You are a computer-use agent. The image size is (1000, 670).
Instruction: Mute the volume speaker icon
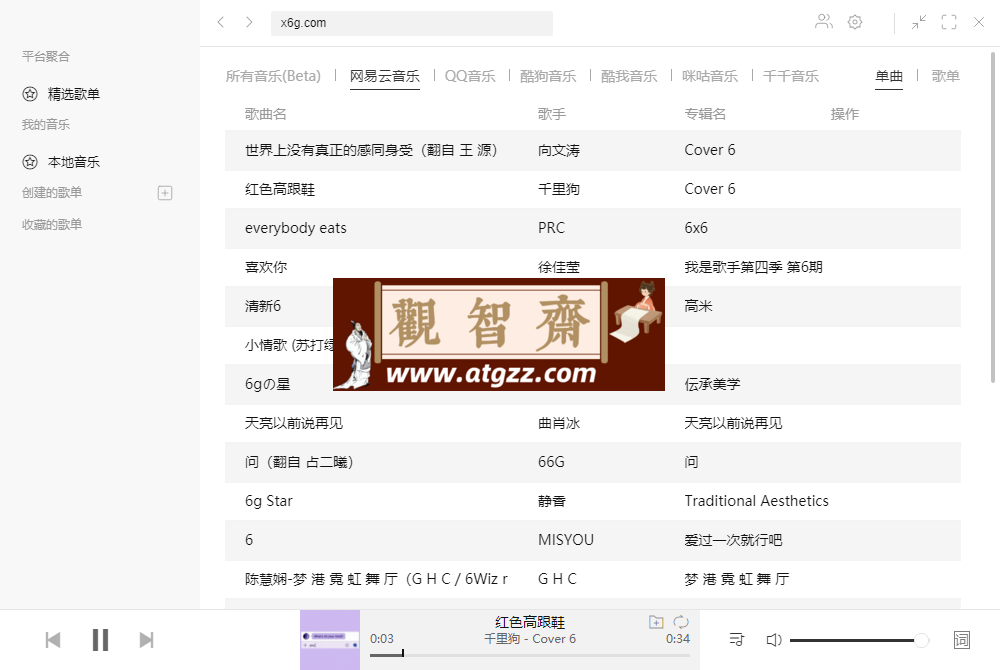774,639
